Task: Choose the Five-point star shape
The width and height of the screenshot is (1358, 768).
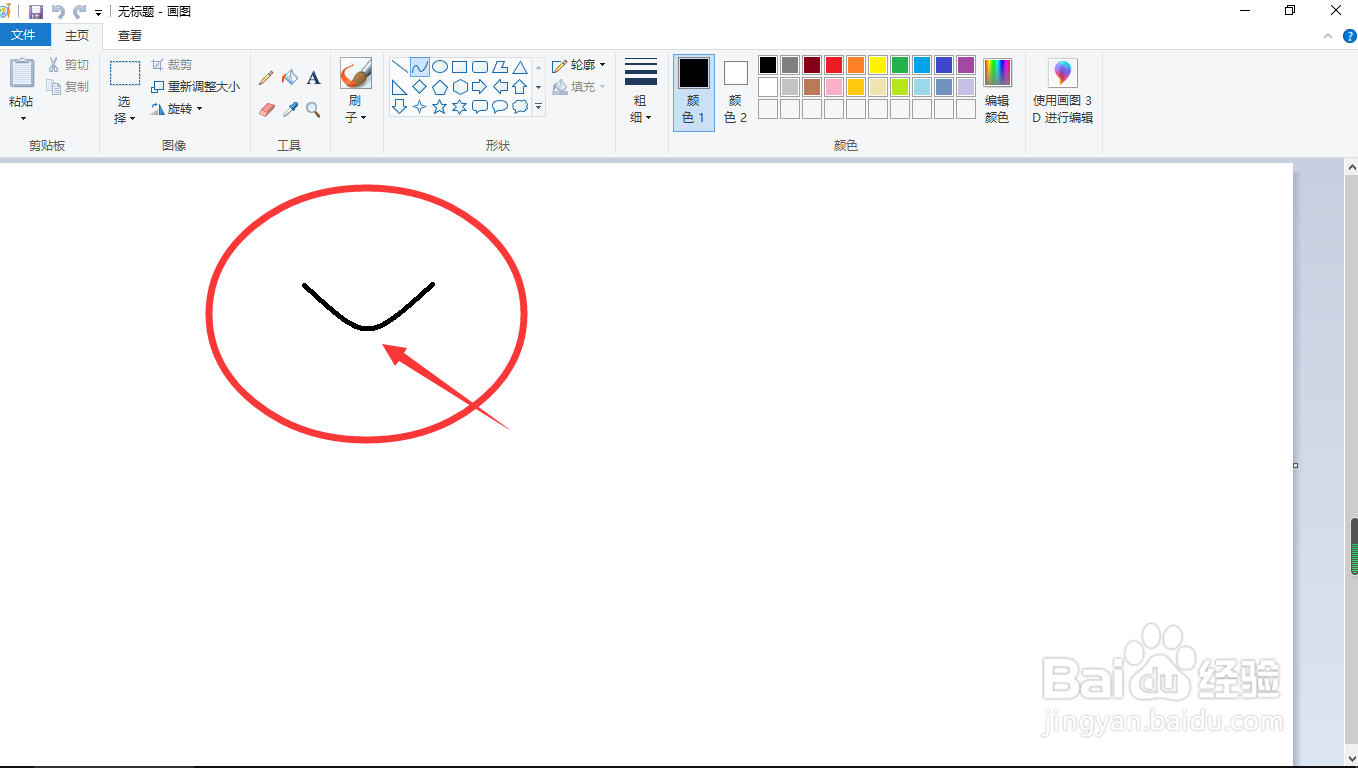Action: 439,107
